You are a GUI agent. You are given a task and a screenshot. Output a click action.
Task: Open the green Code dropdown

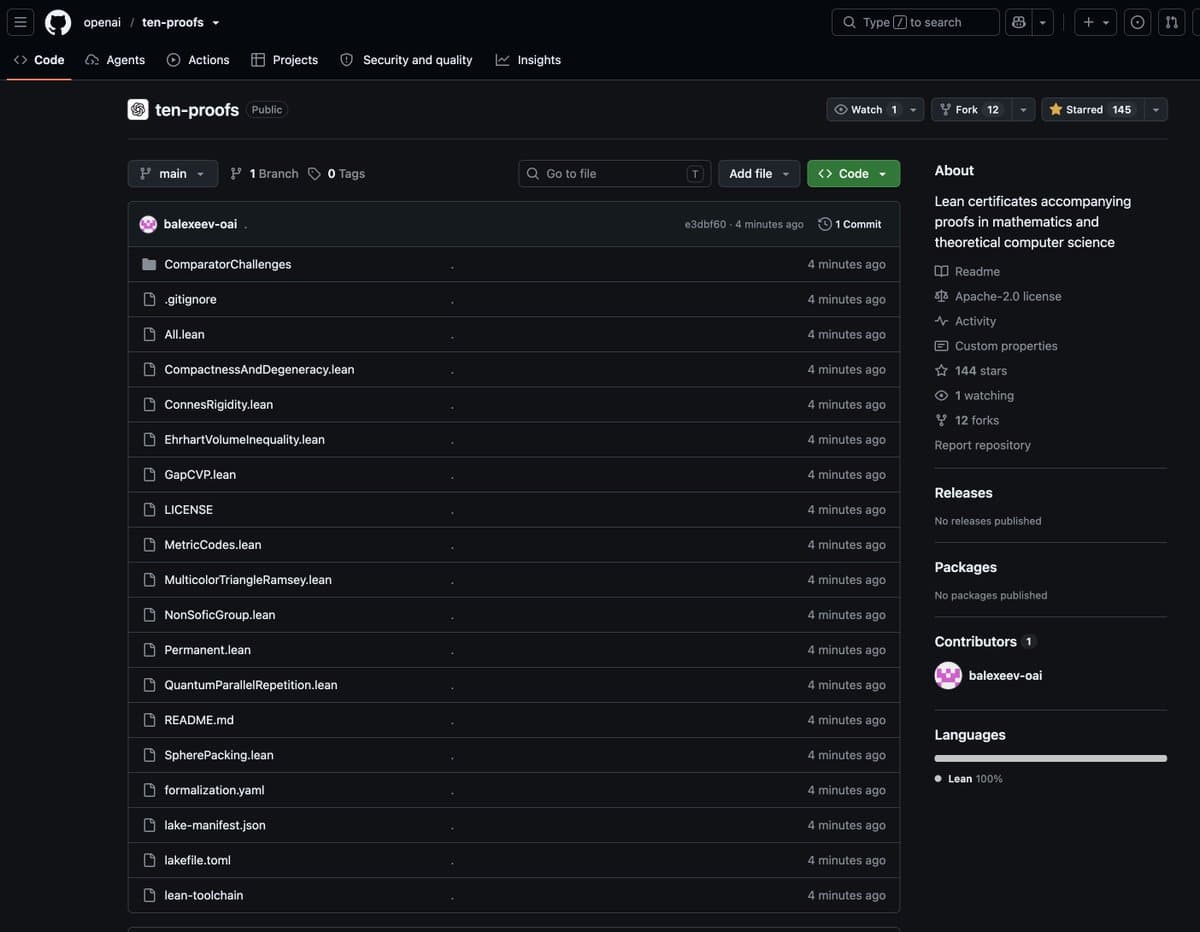click(x=853, y=173)
